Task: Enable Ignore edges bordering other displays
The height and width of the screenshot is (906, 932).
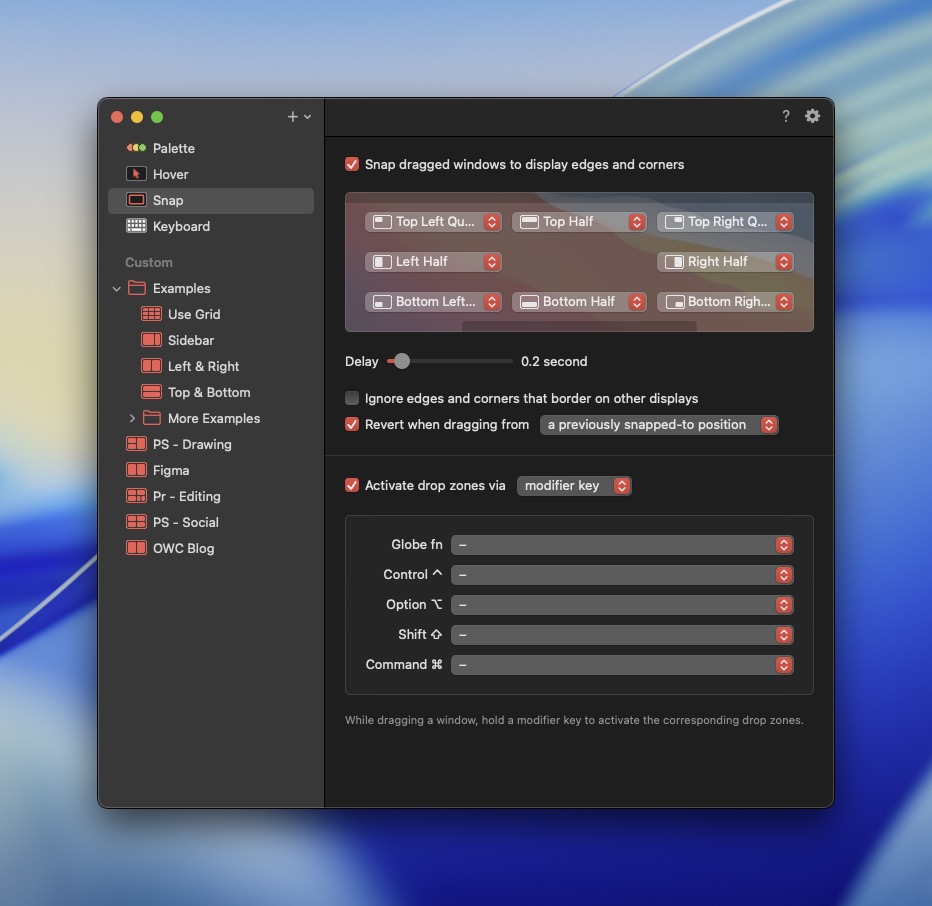Action: pyautogui.click(x=352, y=398)
